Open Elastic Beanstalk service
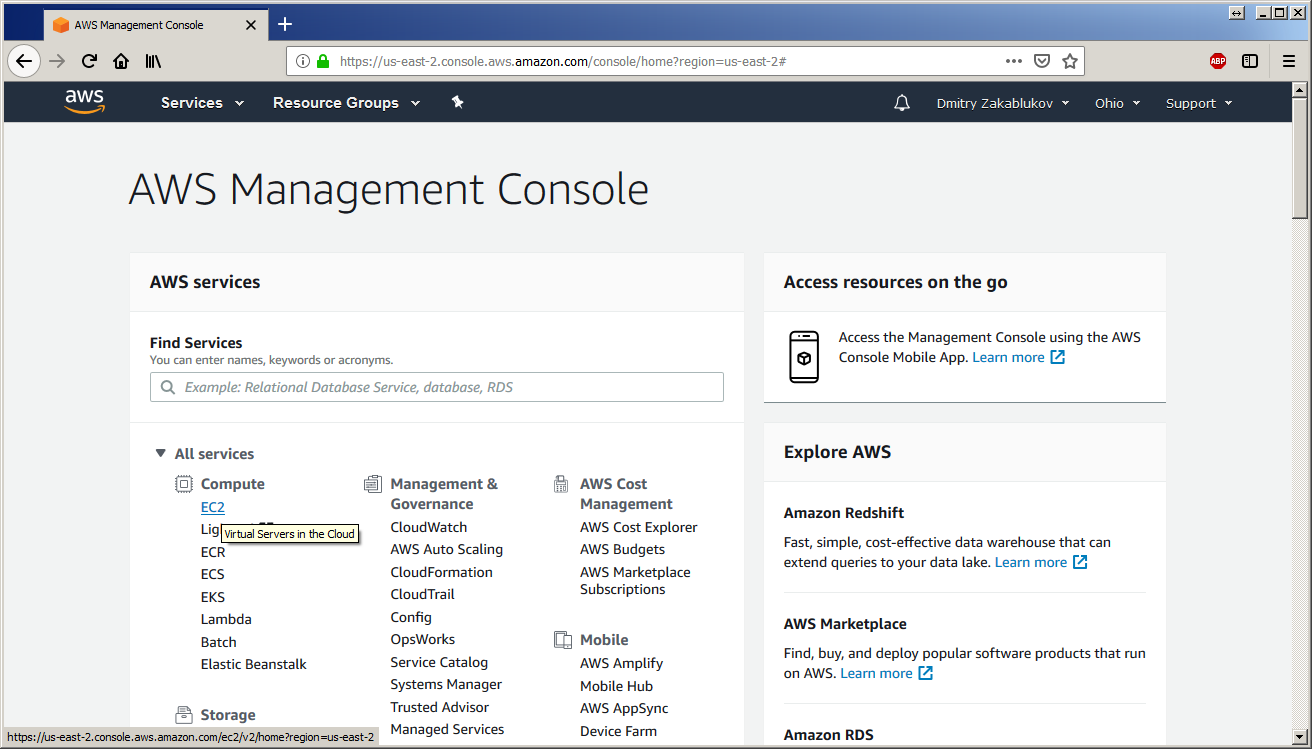 (254, 664)
